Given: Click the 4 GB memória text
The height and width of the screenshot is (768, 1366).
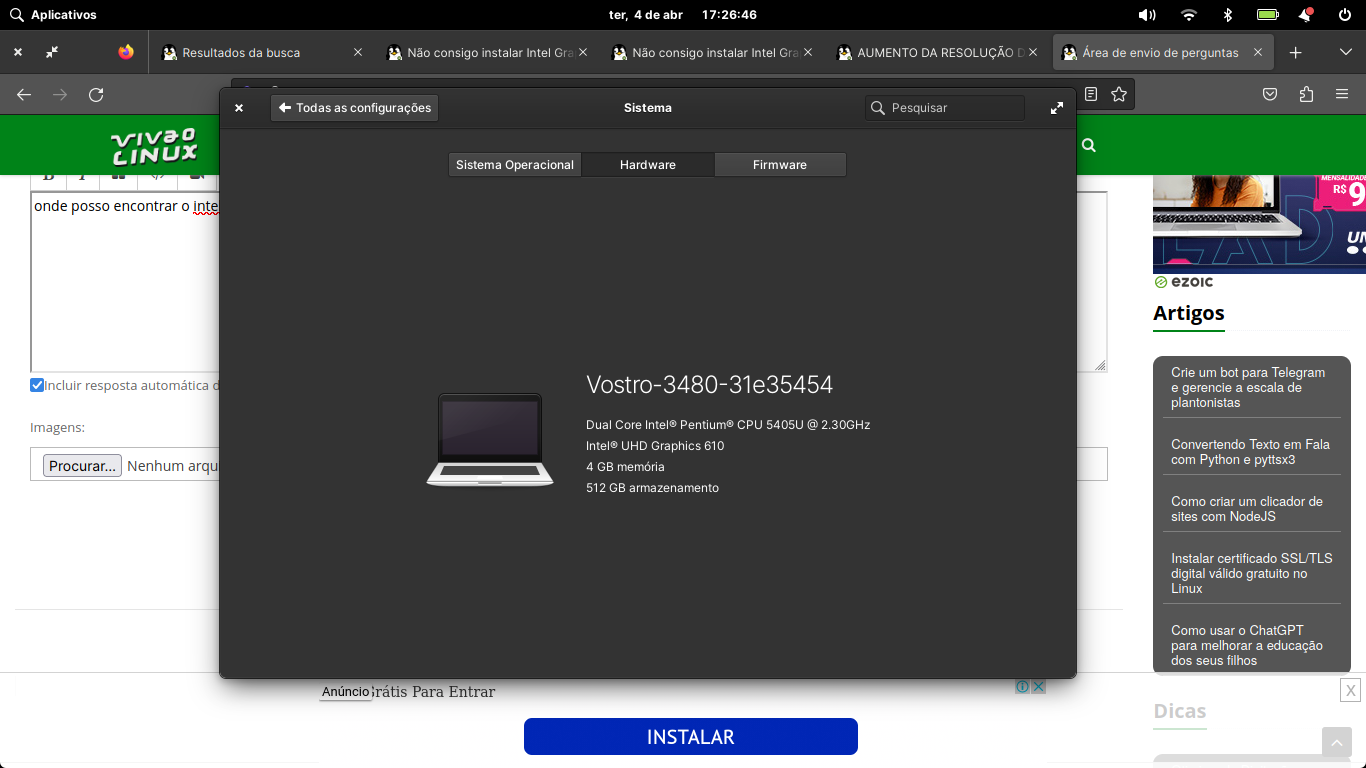Looking at the screenshot, I should 625,467.
